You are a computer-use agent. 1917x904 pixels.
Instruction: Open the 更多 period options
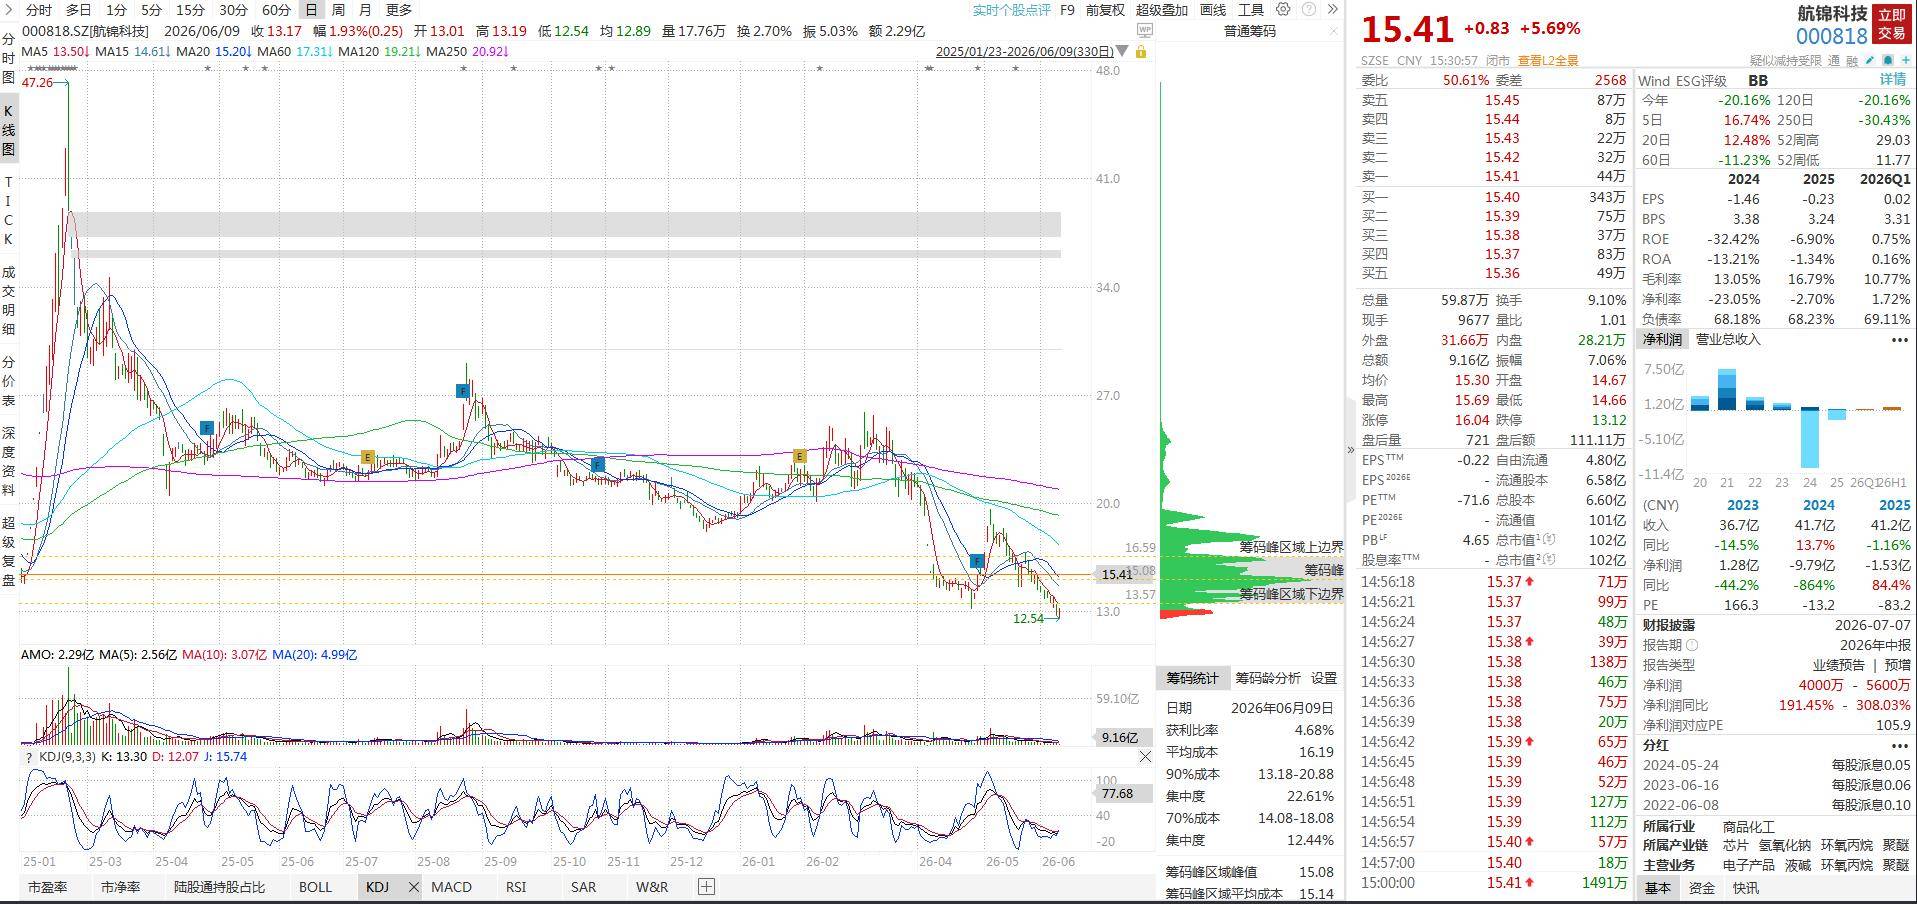click(398, 9)
